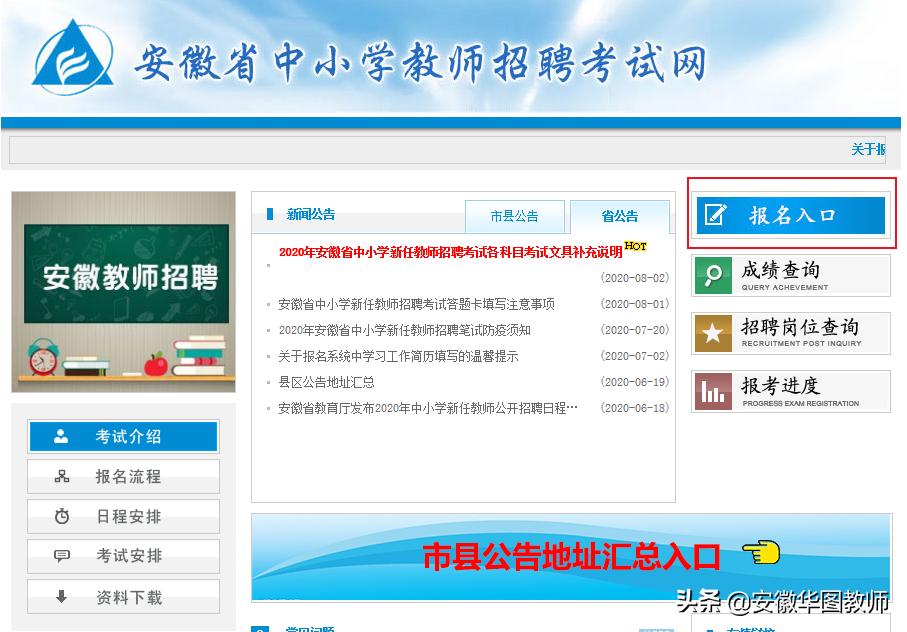Click the download arrow icon on 资料下载
Viewport: 907px width, 632px height.
coord(61,595)
